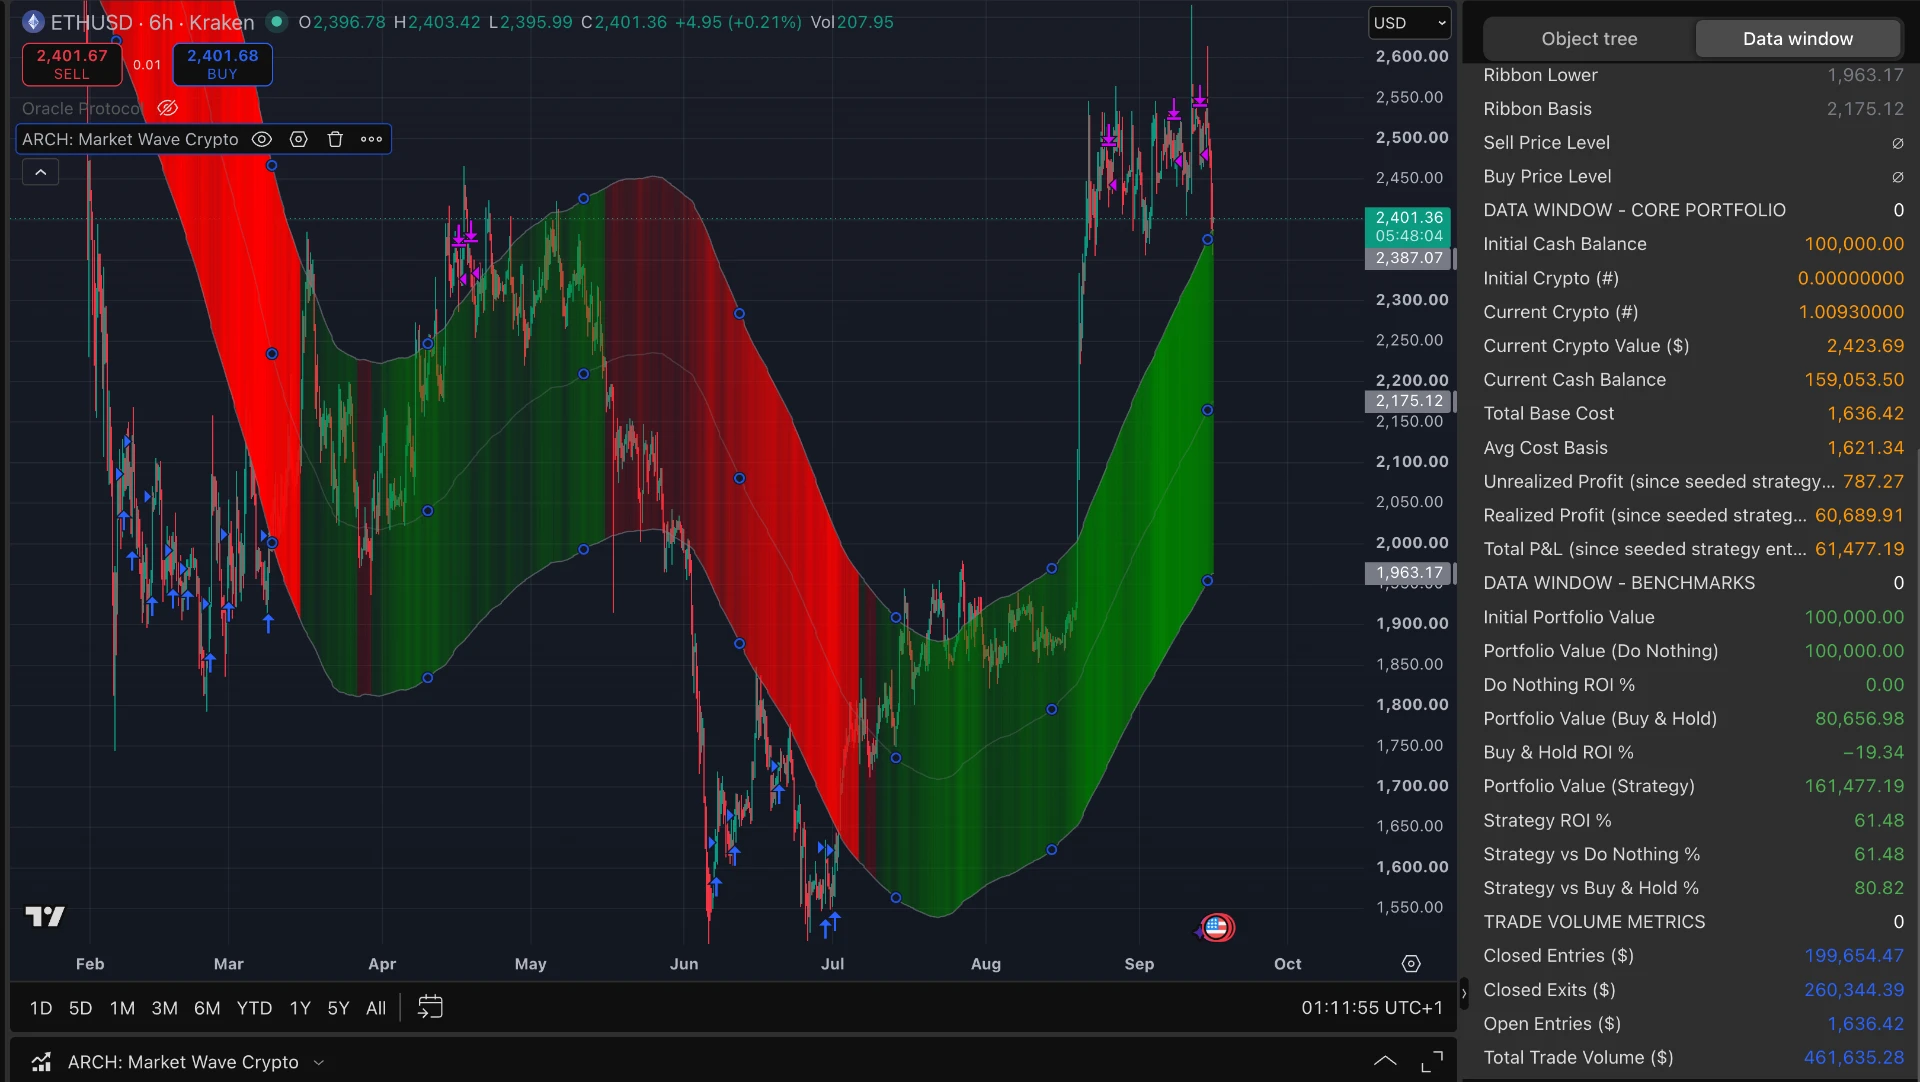Image resolution: width=1920 pixels, height=1082 pixels.
Task: Select the 6M time range
Action: (207, 1008)
